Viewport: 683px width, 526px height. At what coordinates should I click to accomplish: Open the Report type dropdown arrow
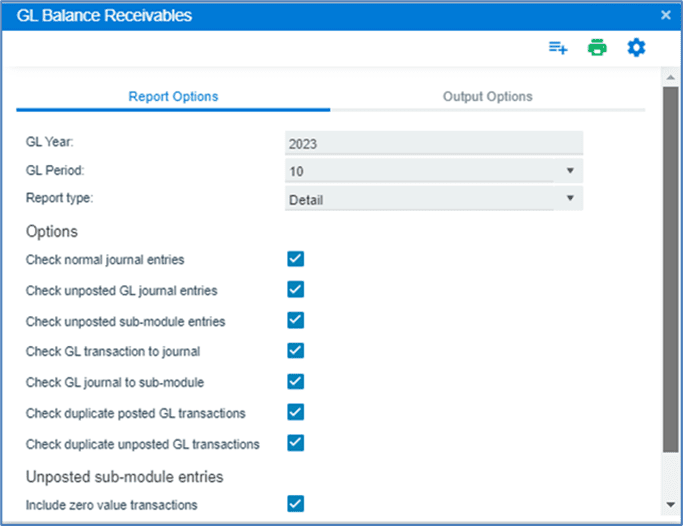pyautogui.click(x=569, y=199)
